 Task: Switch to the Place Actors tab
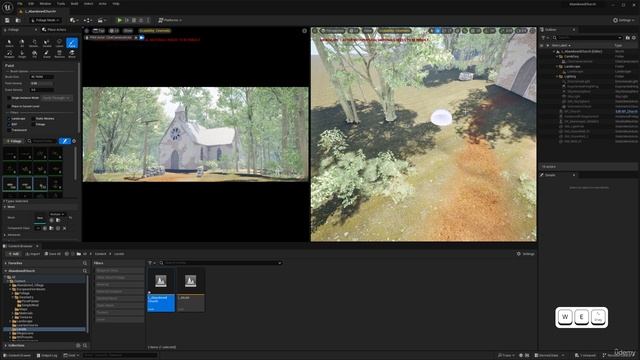pos(54,29)
